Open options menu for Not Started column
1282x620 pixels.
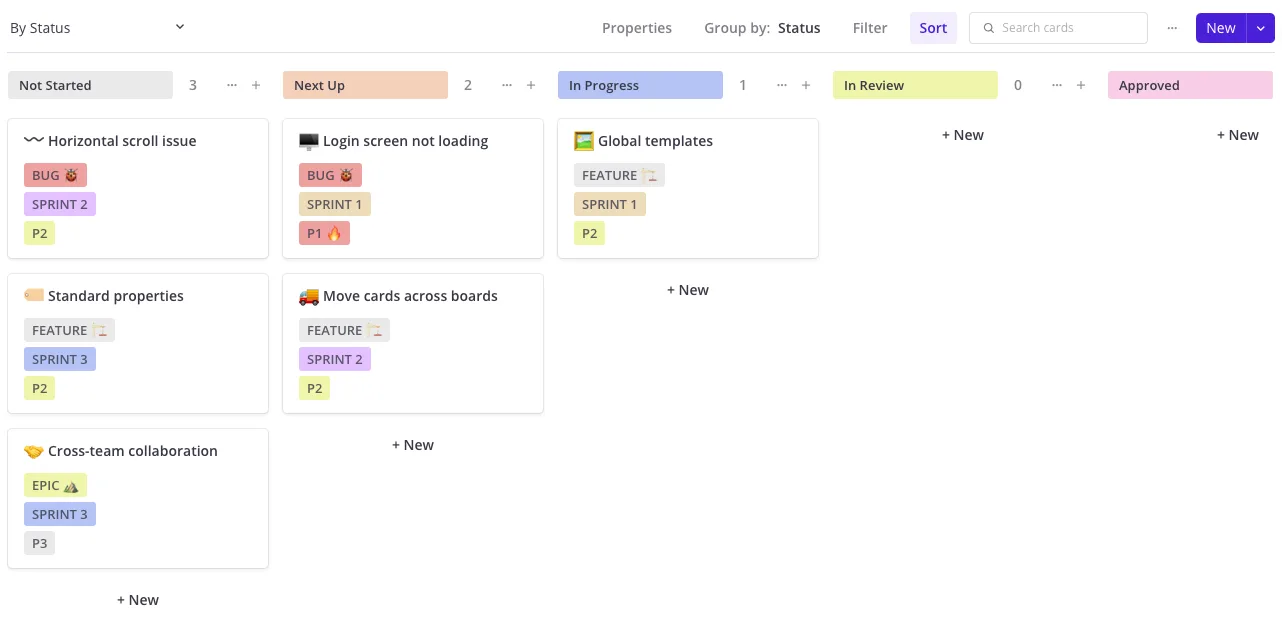[x=232, y=85]
